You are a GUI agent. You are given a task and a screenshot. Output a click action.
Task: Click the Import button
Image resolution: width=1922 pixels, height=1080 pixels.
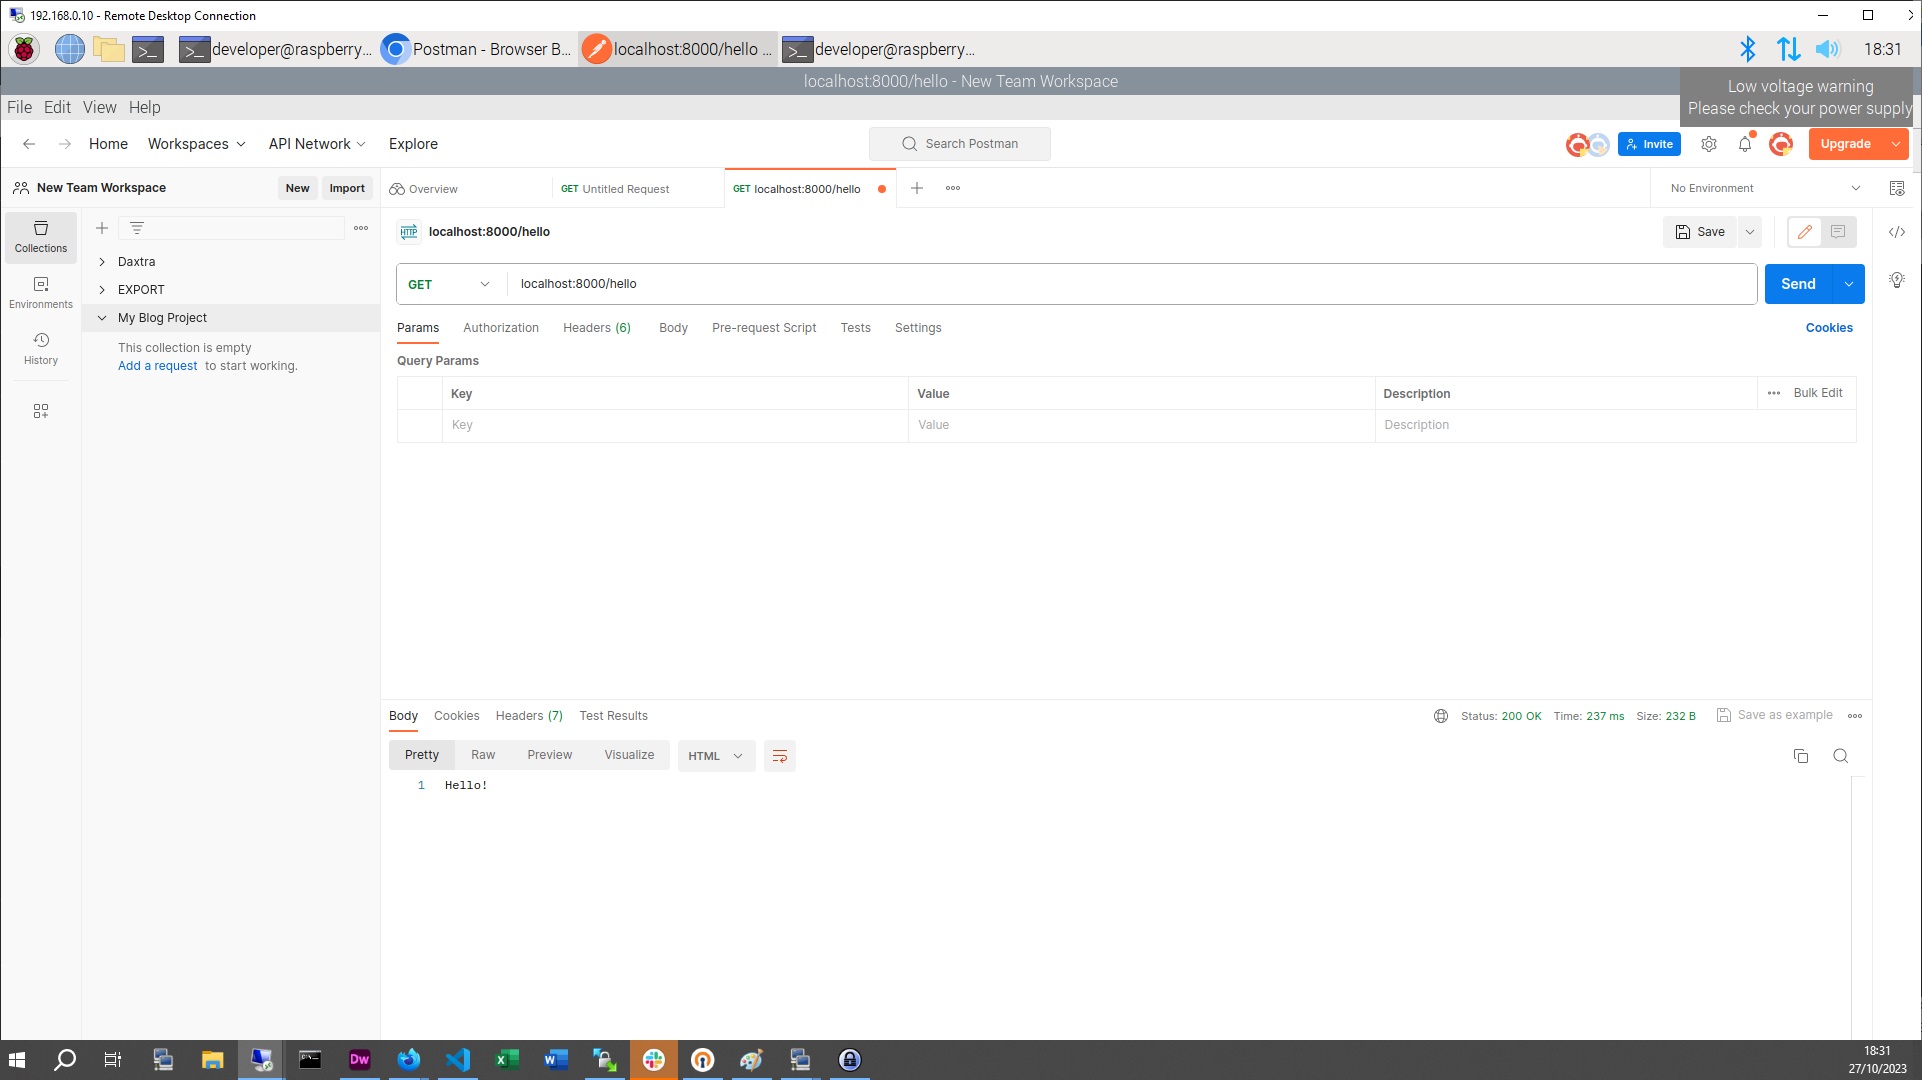[x=347, y=188]
